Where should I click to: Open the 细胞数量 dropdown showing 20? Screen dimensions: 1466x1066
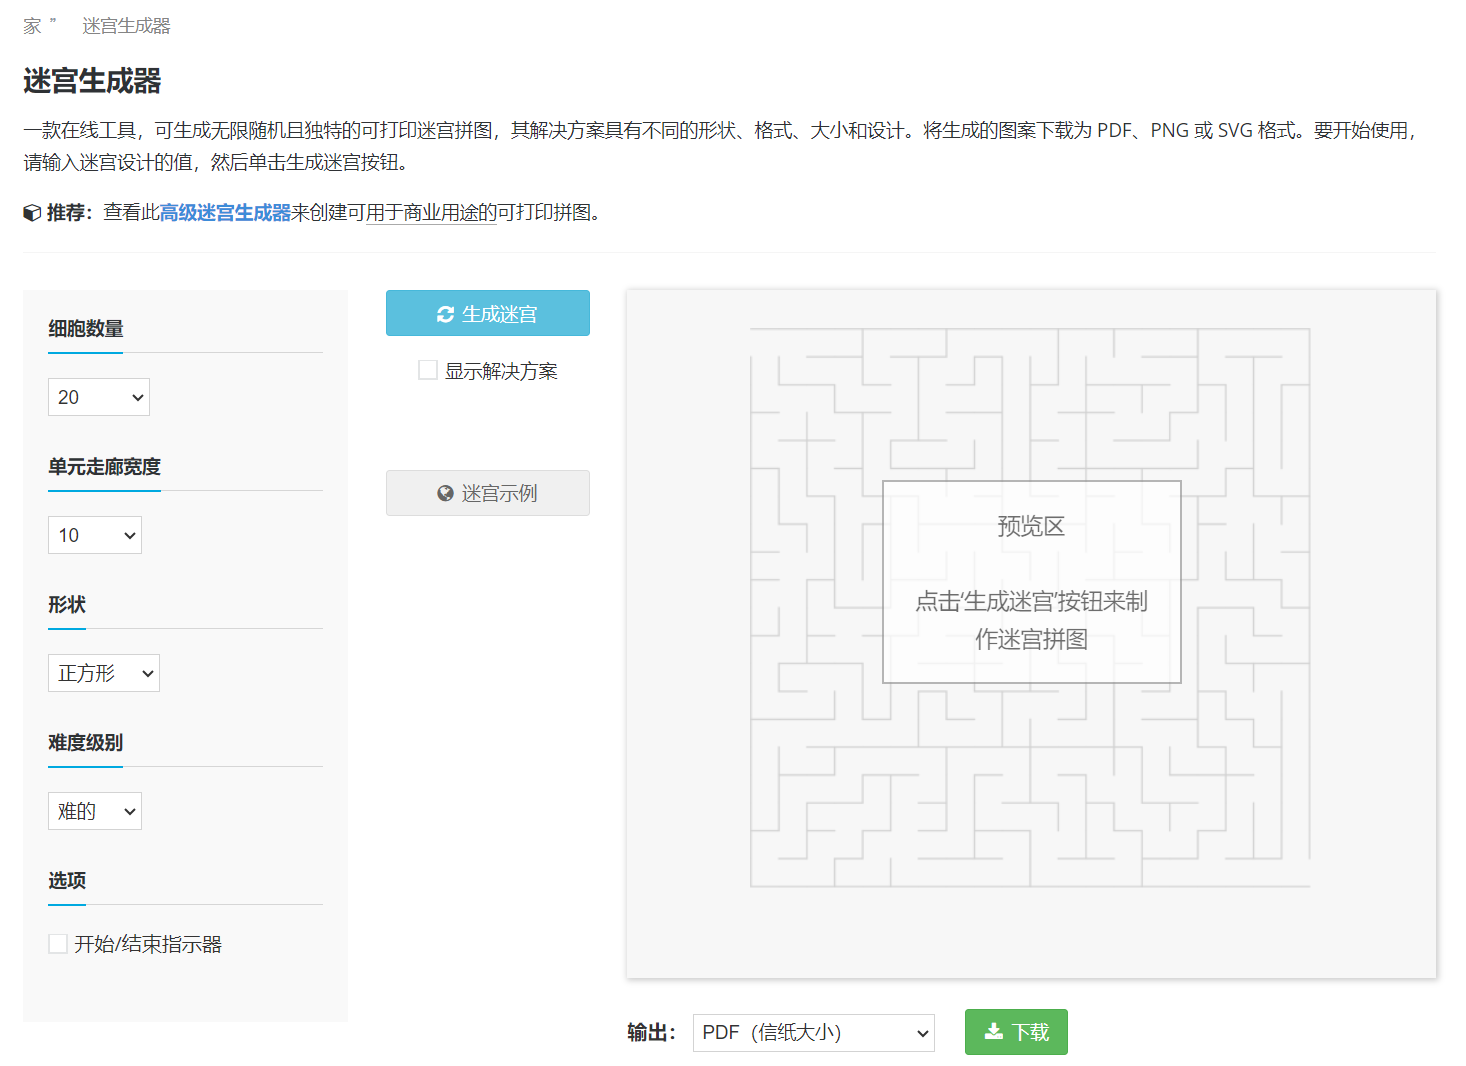click(x=98, y=396)
